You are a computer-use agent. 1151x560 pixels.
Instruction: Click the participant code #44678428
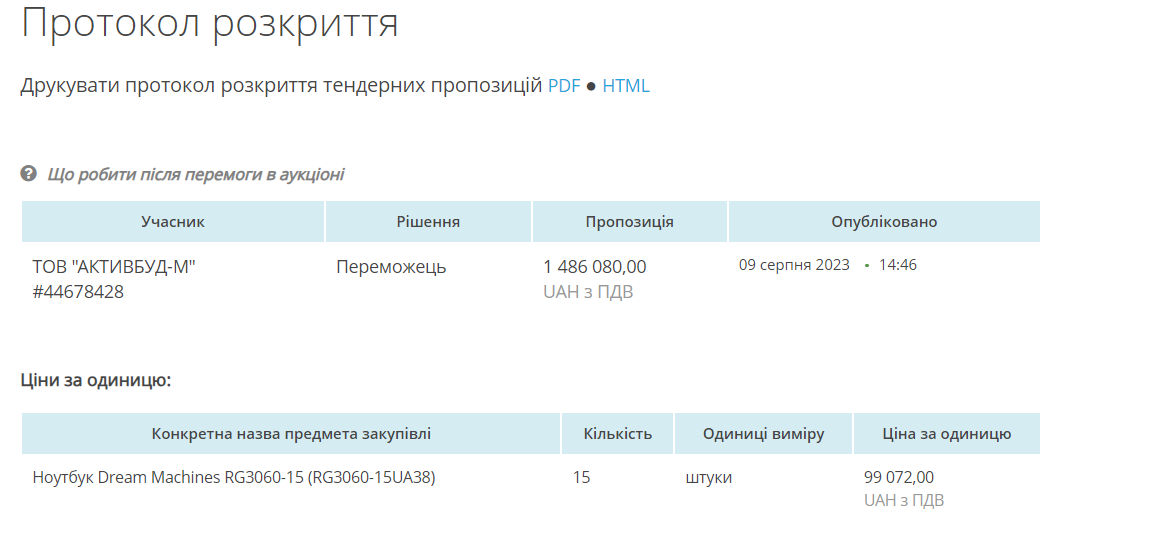[x=78, y=292]
